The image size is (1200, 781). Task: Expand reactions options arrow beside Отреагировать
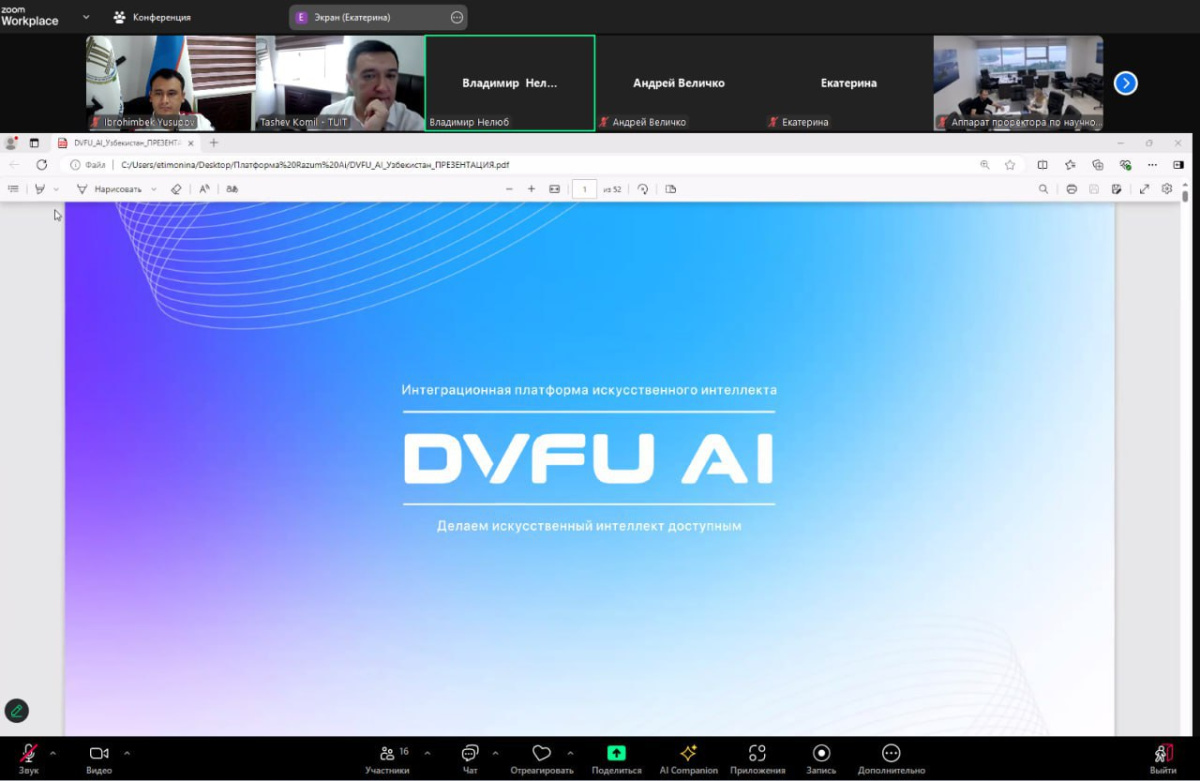pyautogui.click(x=570, y=753)
